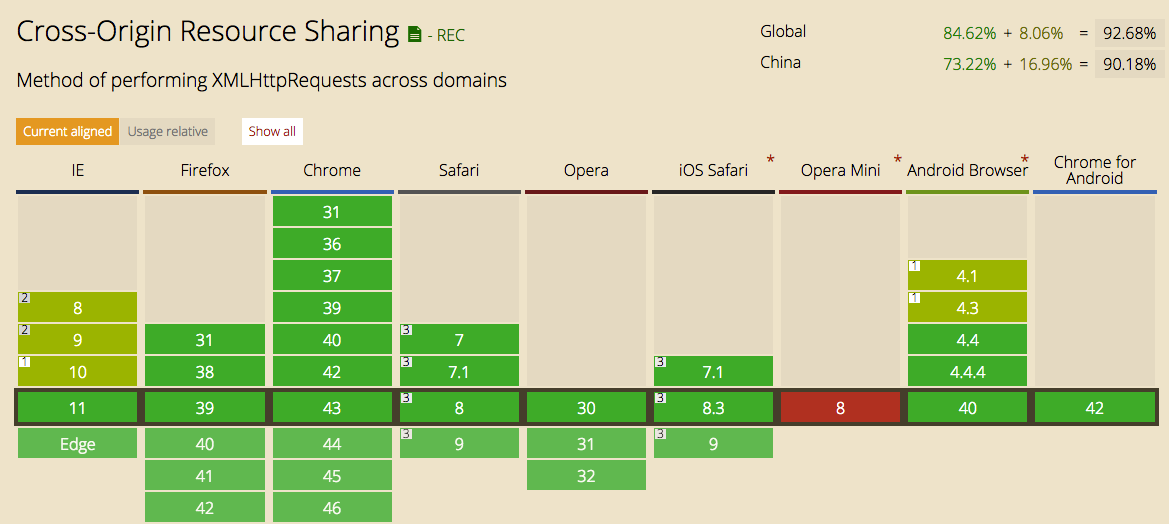Screen dimensions: 1169x524
Task: Select the IE 8 support cell
Action: point(78,308)
